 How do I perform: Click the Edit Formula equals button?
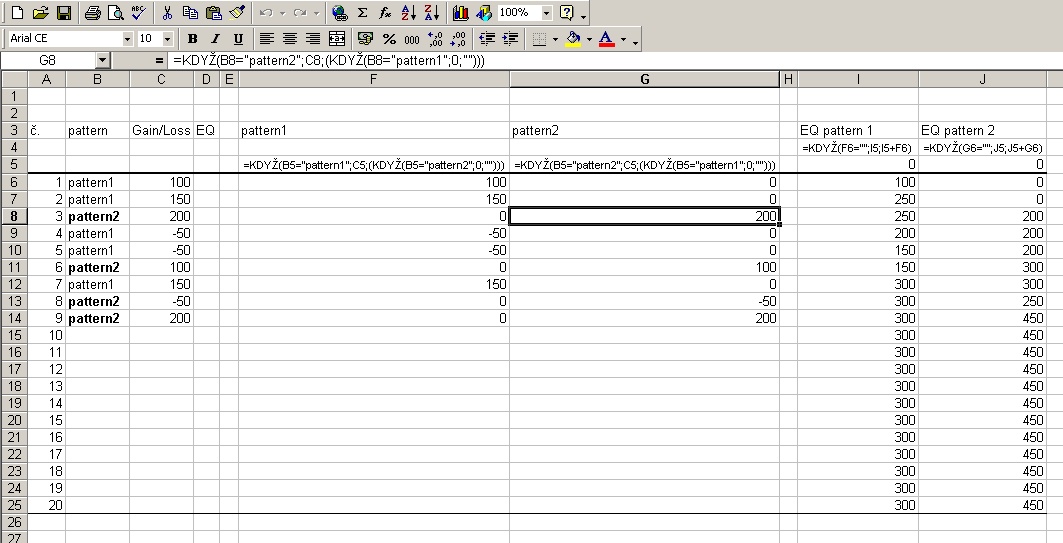[x=159, y=60]
